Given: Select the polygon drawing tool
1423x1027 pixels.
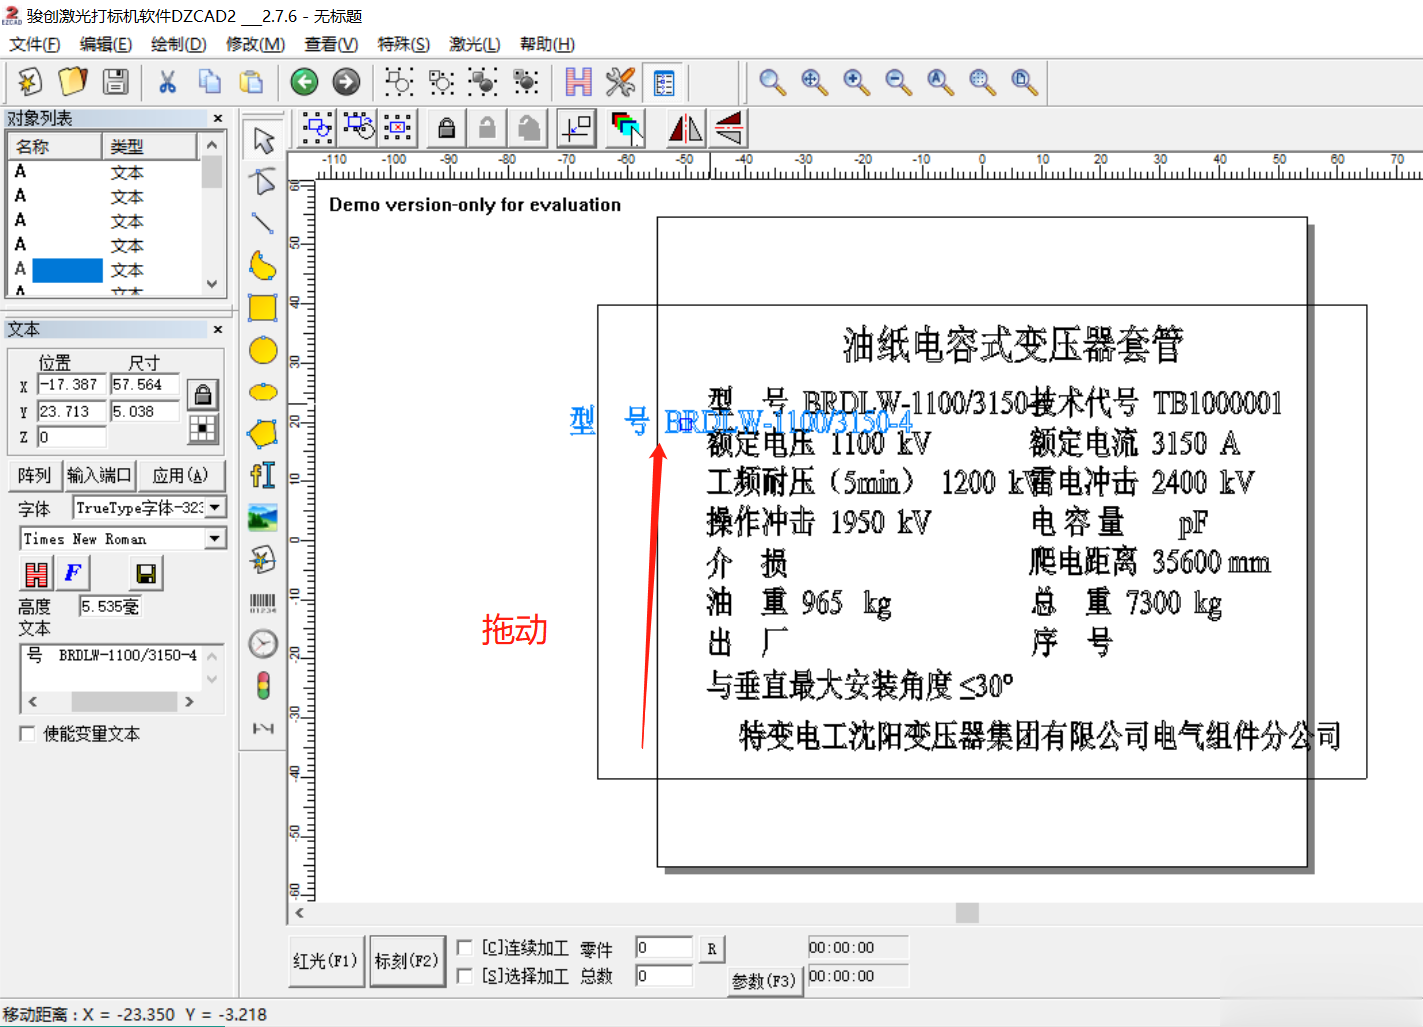Looking at the screenshot, I should point(263,434).
